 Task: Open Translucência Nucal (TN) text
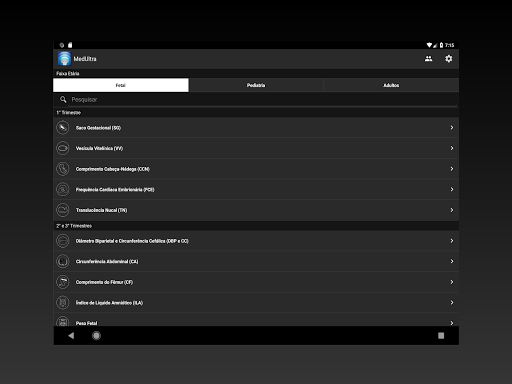point(101,210)
